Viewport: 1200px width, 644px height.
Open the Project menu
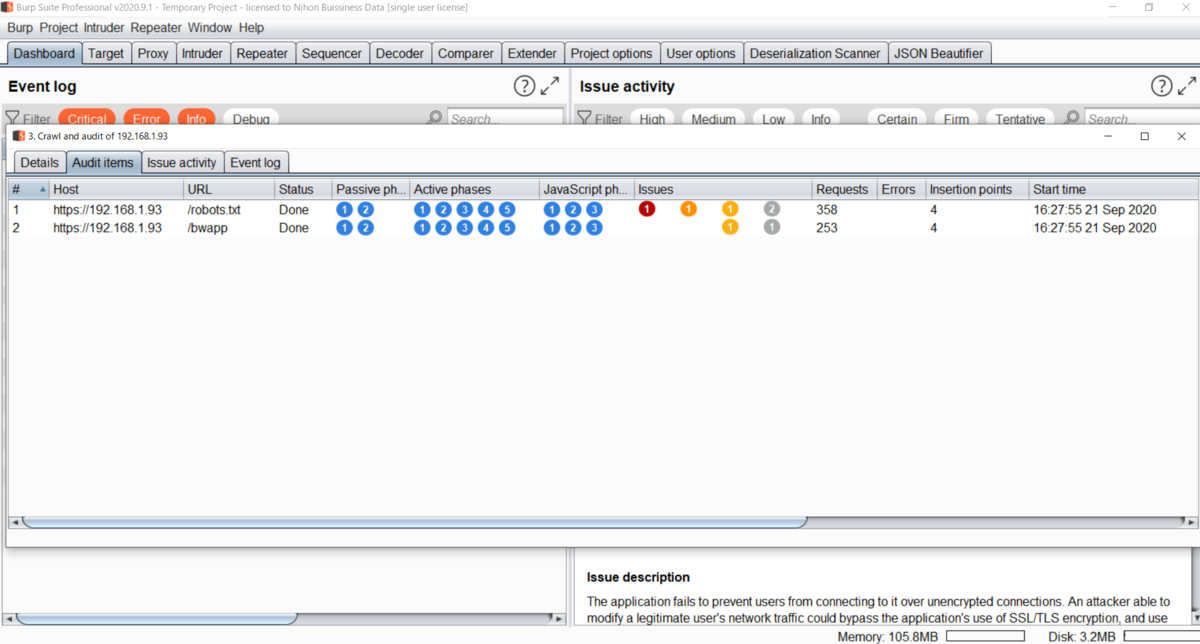point(59,27)
